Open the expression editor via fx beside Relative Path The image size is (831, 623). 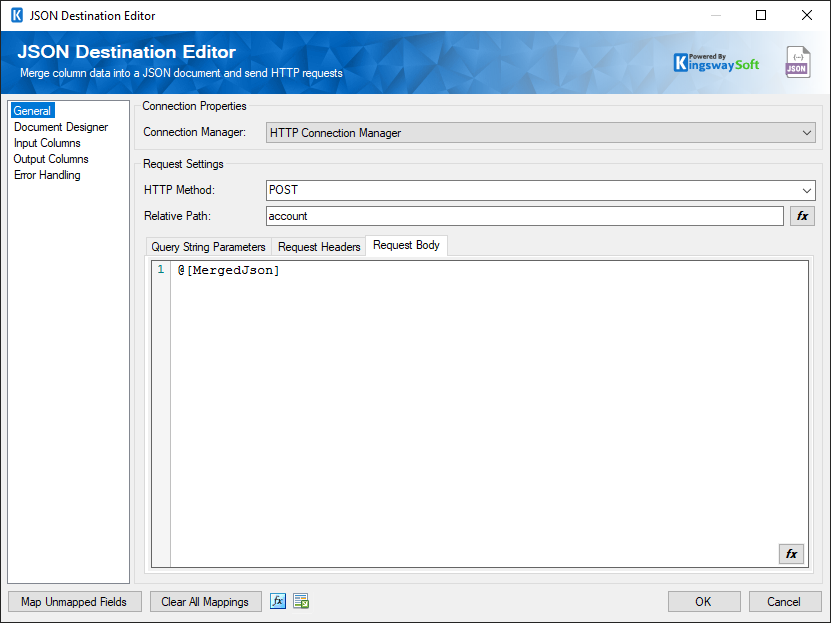click(801, 215)
